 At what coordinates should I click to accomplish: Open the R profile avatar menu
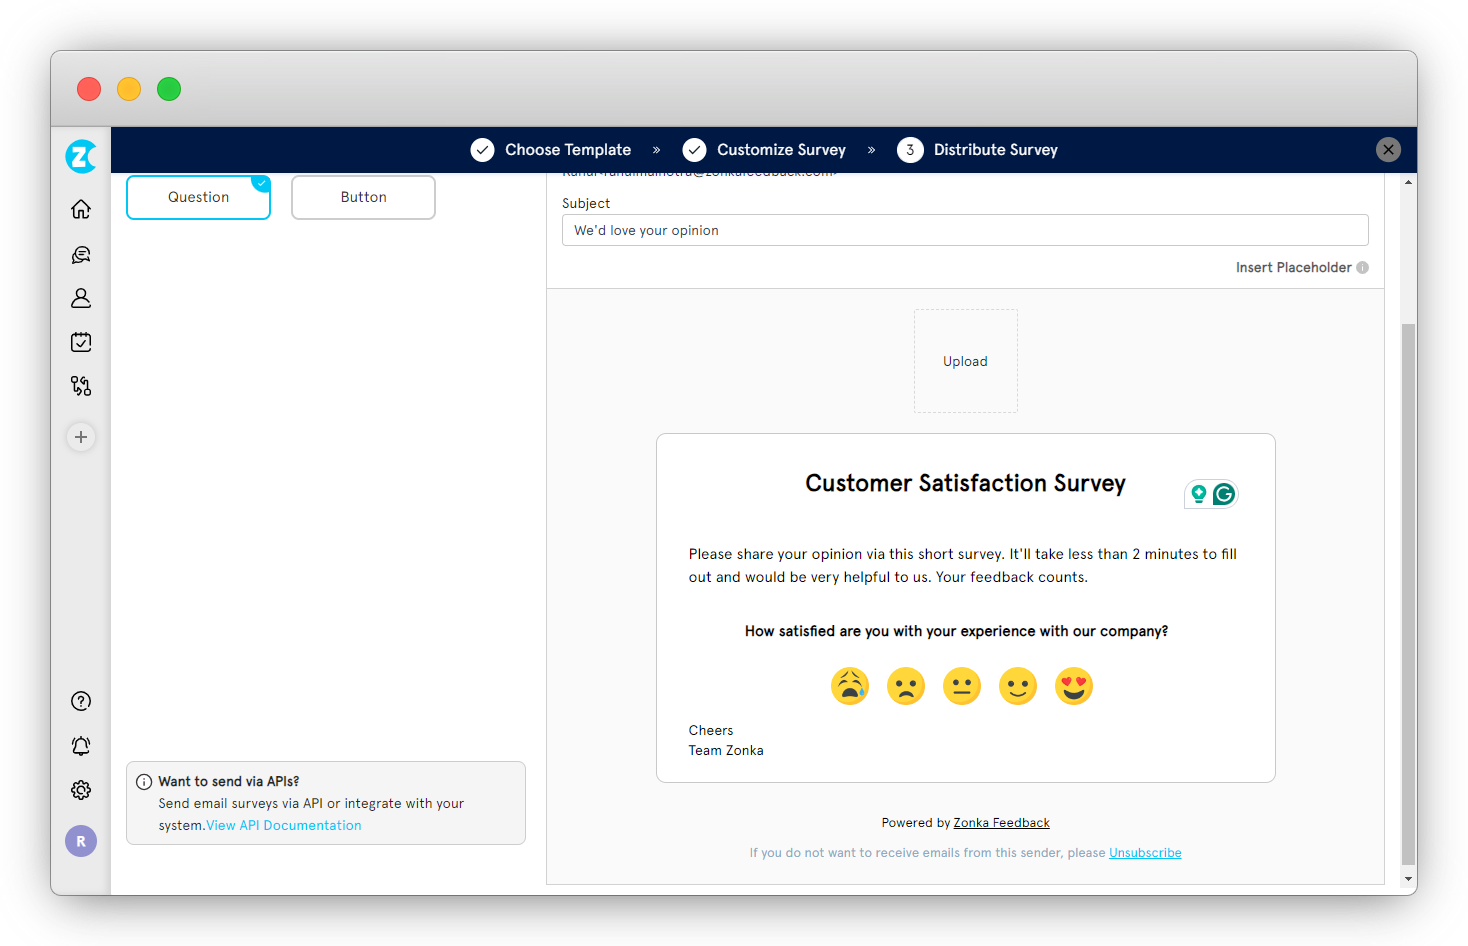[x=80, y=840]
